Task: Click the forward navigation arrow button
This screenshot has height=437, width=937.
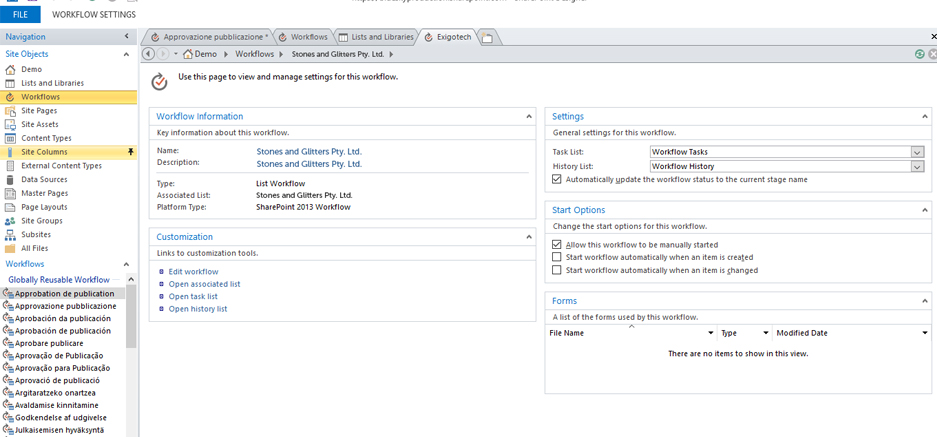Action: coord(162,54)
